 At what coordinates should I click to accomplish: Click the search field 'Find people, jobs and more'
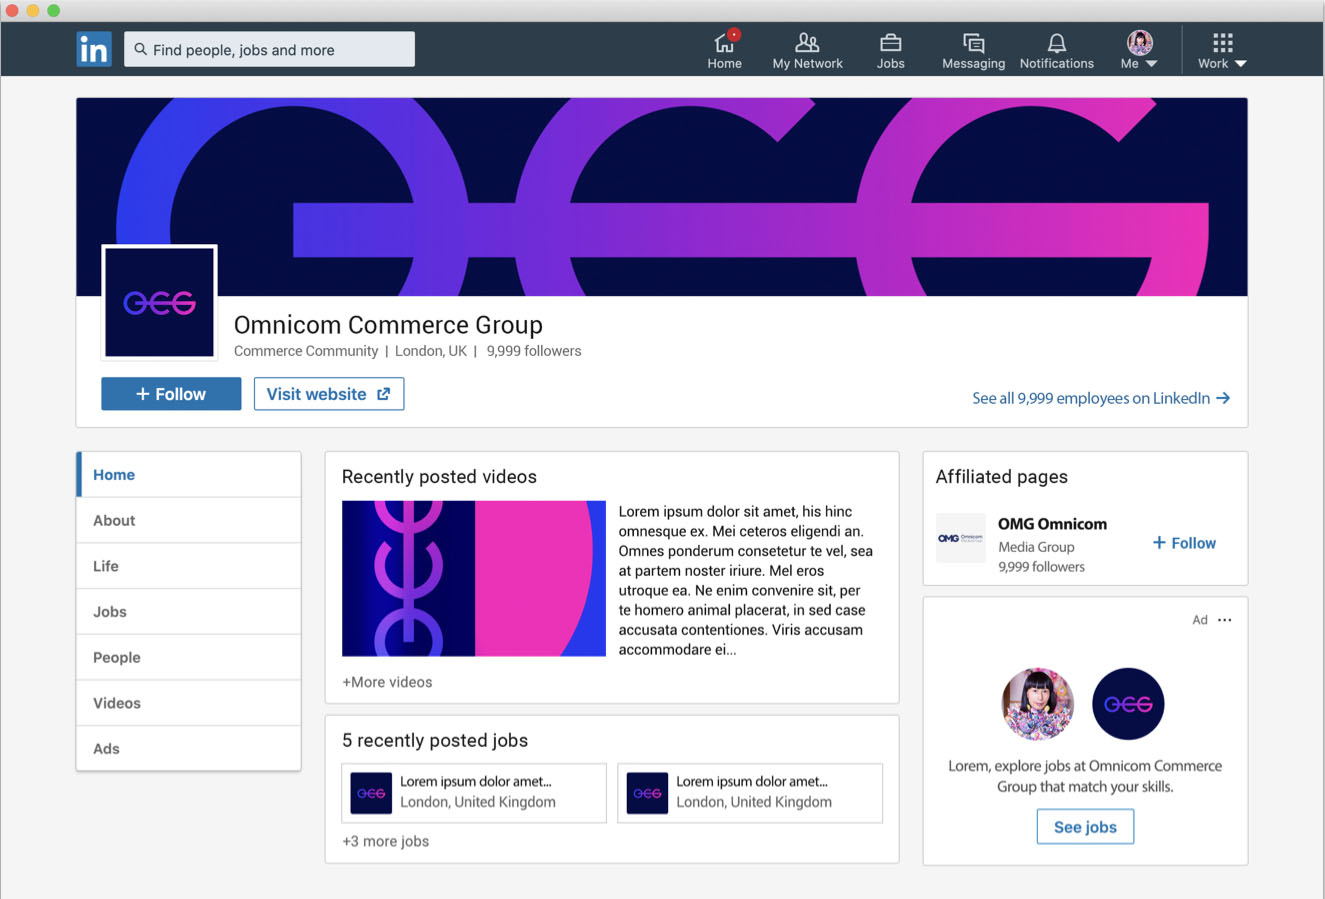click(269, 49)
